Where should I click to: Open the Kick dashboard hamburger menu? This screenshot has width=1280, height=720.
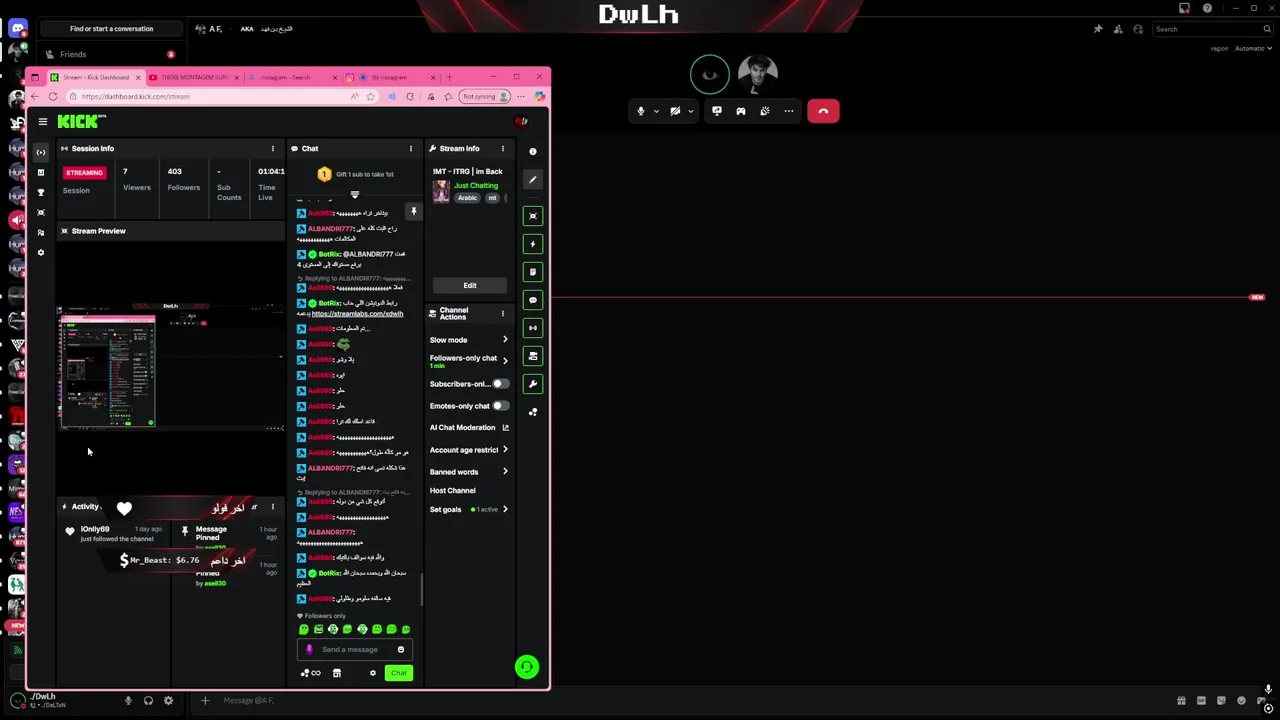[43, 121]
